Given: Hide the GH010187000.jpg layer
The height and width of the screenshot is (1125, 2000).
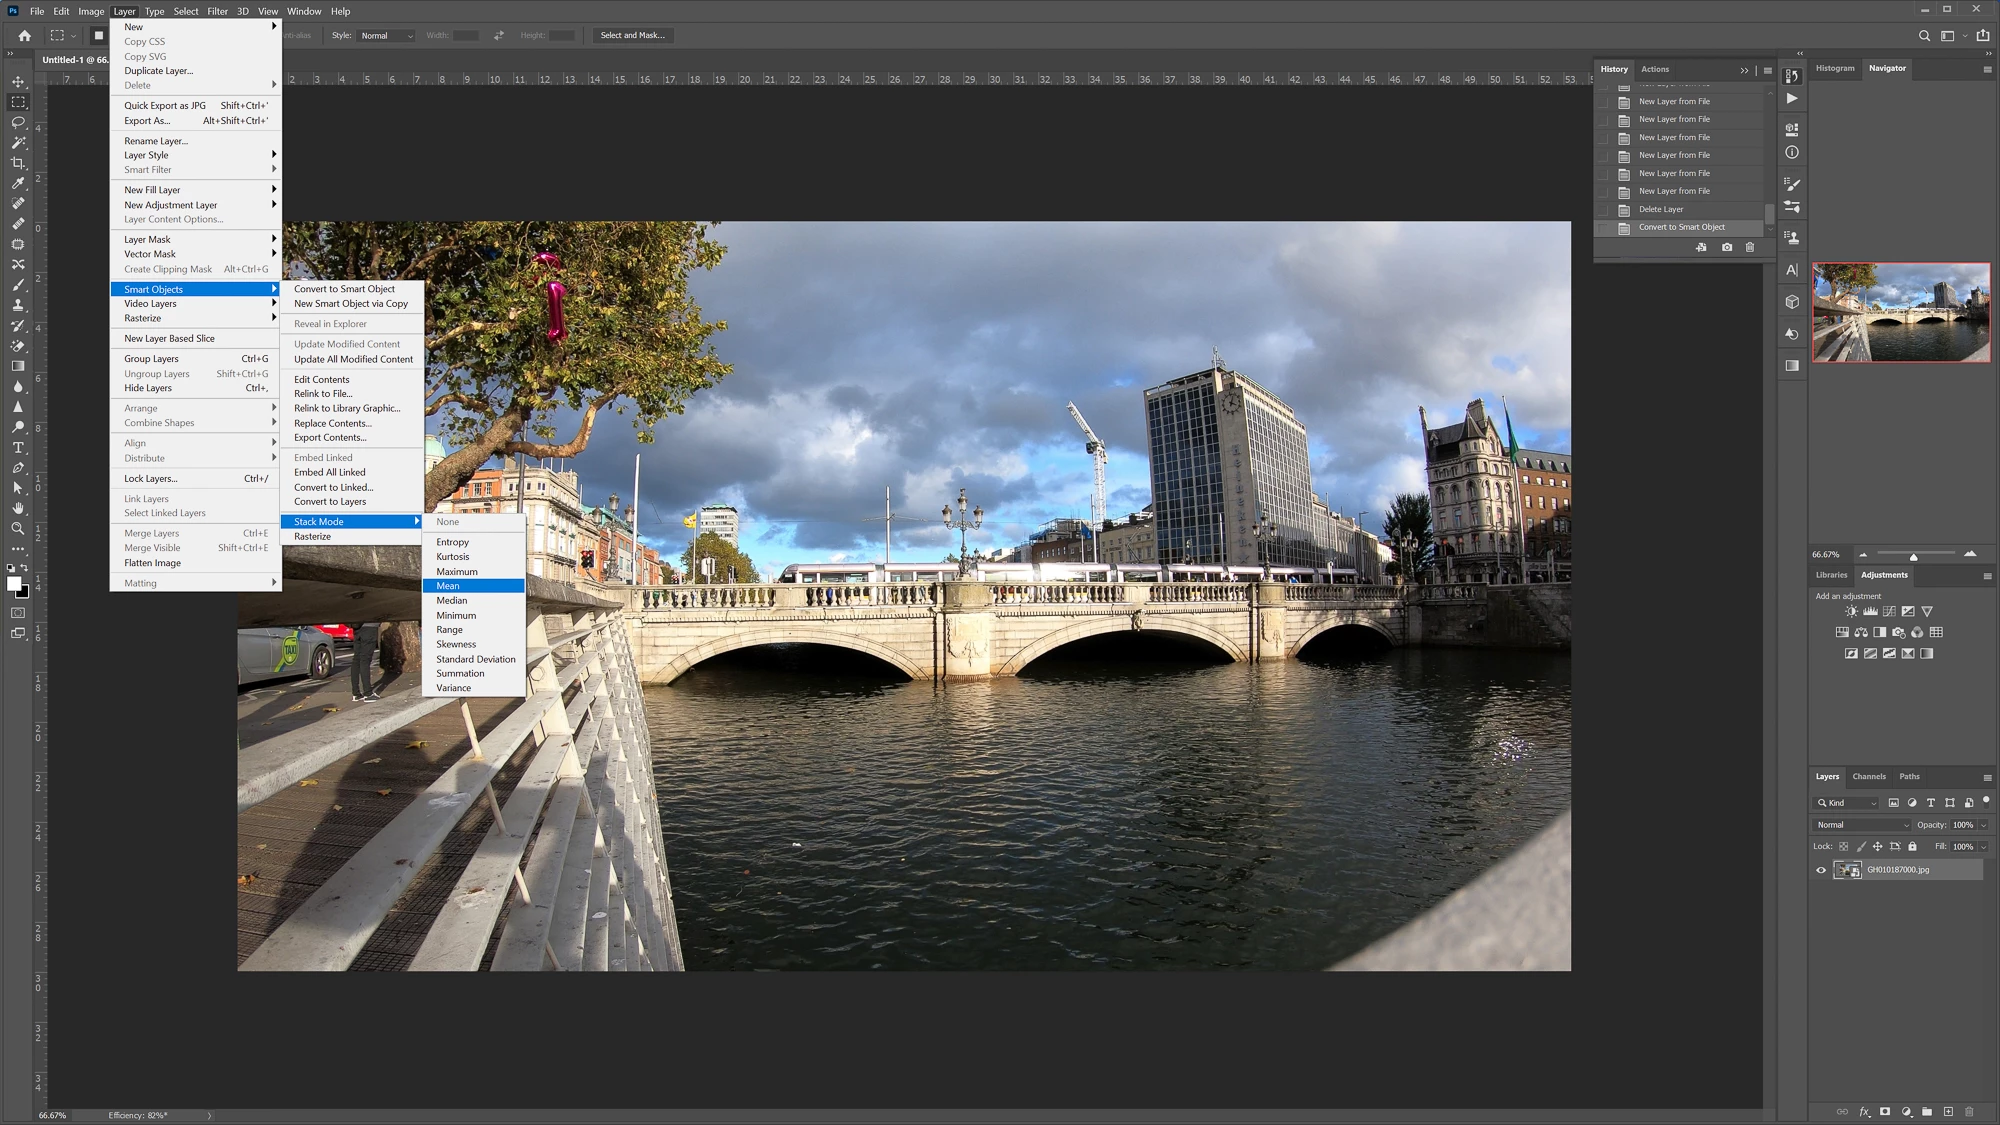Looking at the screenshot, I should [x=1820, y=870].
